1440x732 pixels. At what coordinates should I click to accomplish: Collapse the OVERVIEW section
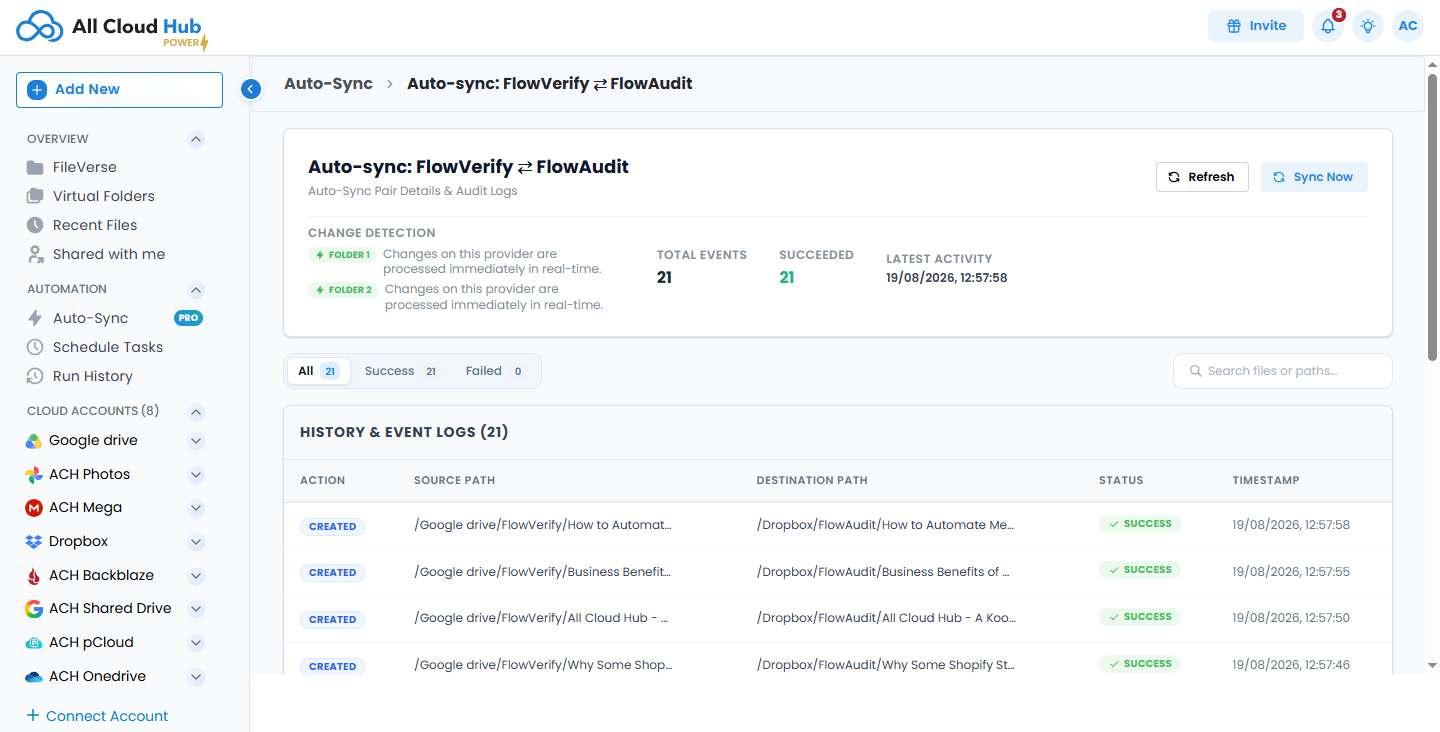pyautogui.click(x=196, y=139)
